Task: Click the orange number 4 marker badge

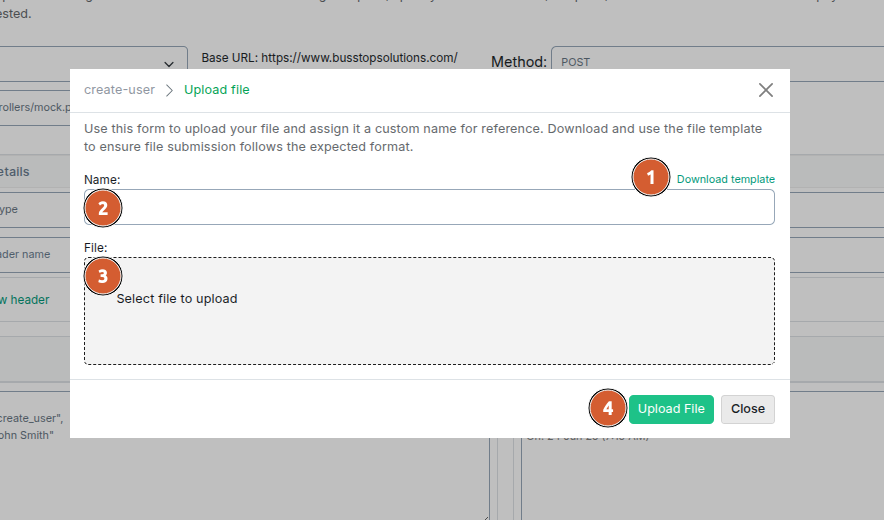Action: [x=607, y=408]
